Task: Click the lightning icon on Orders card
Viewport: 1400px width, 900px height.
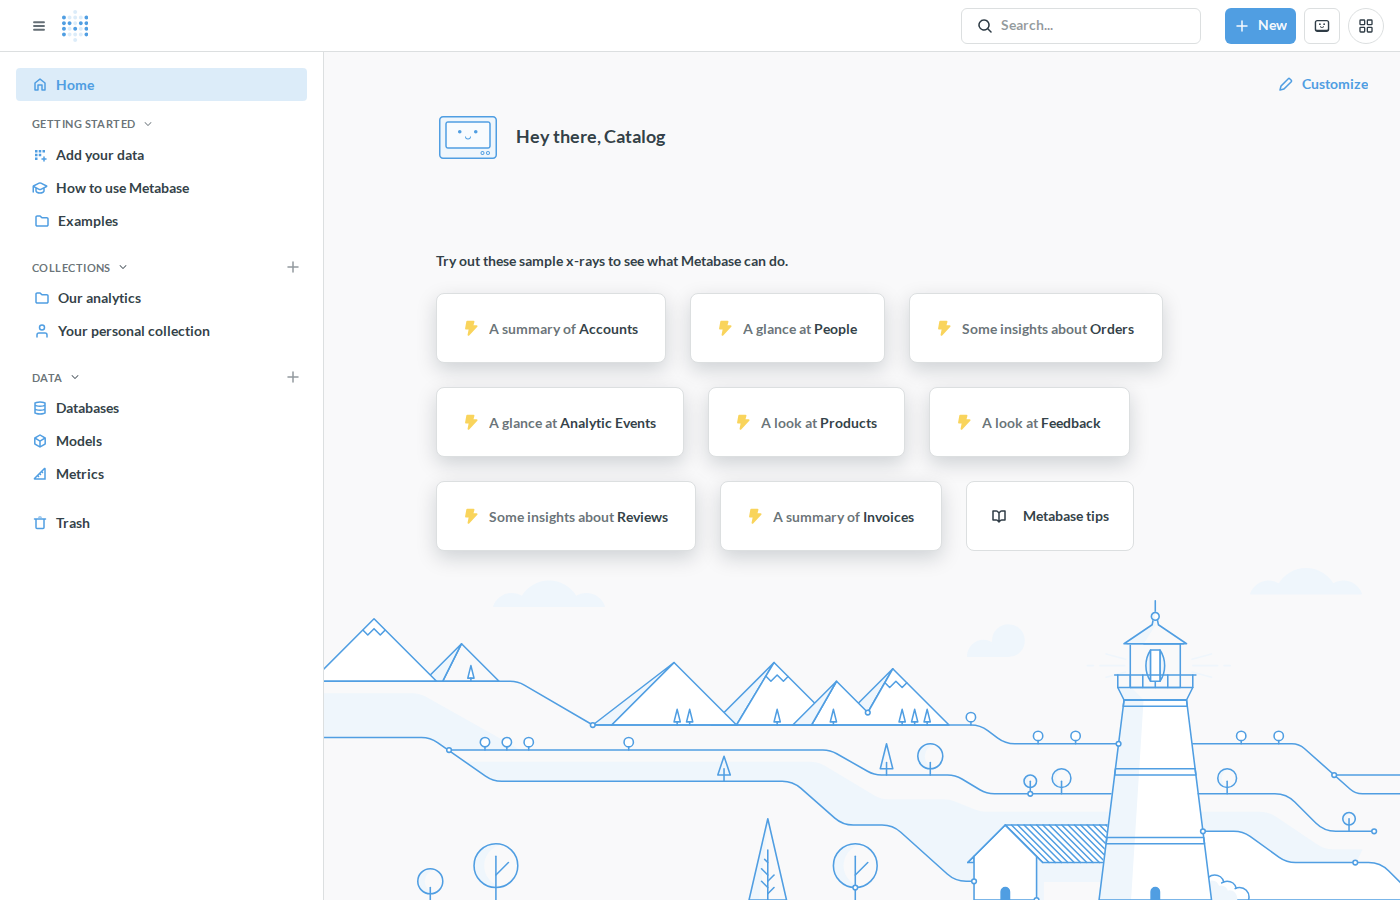Action: click(x=944, y=328)
